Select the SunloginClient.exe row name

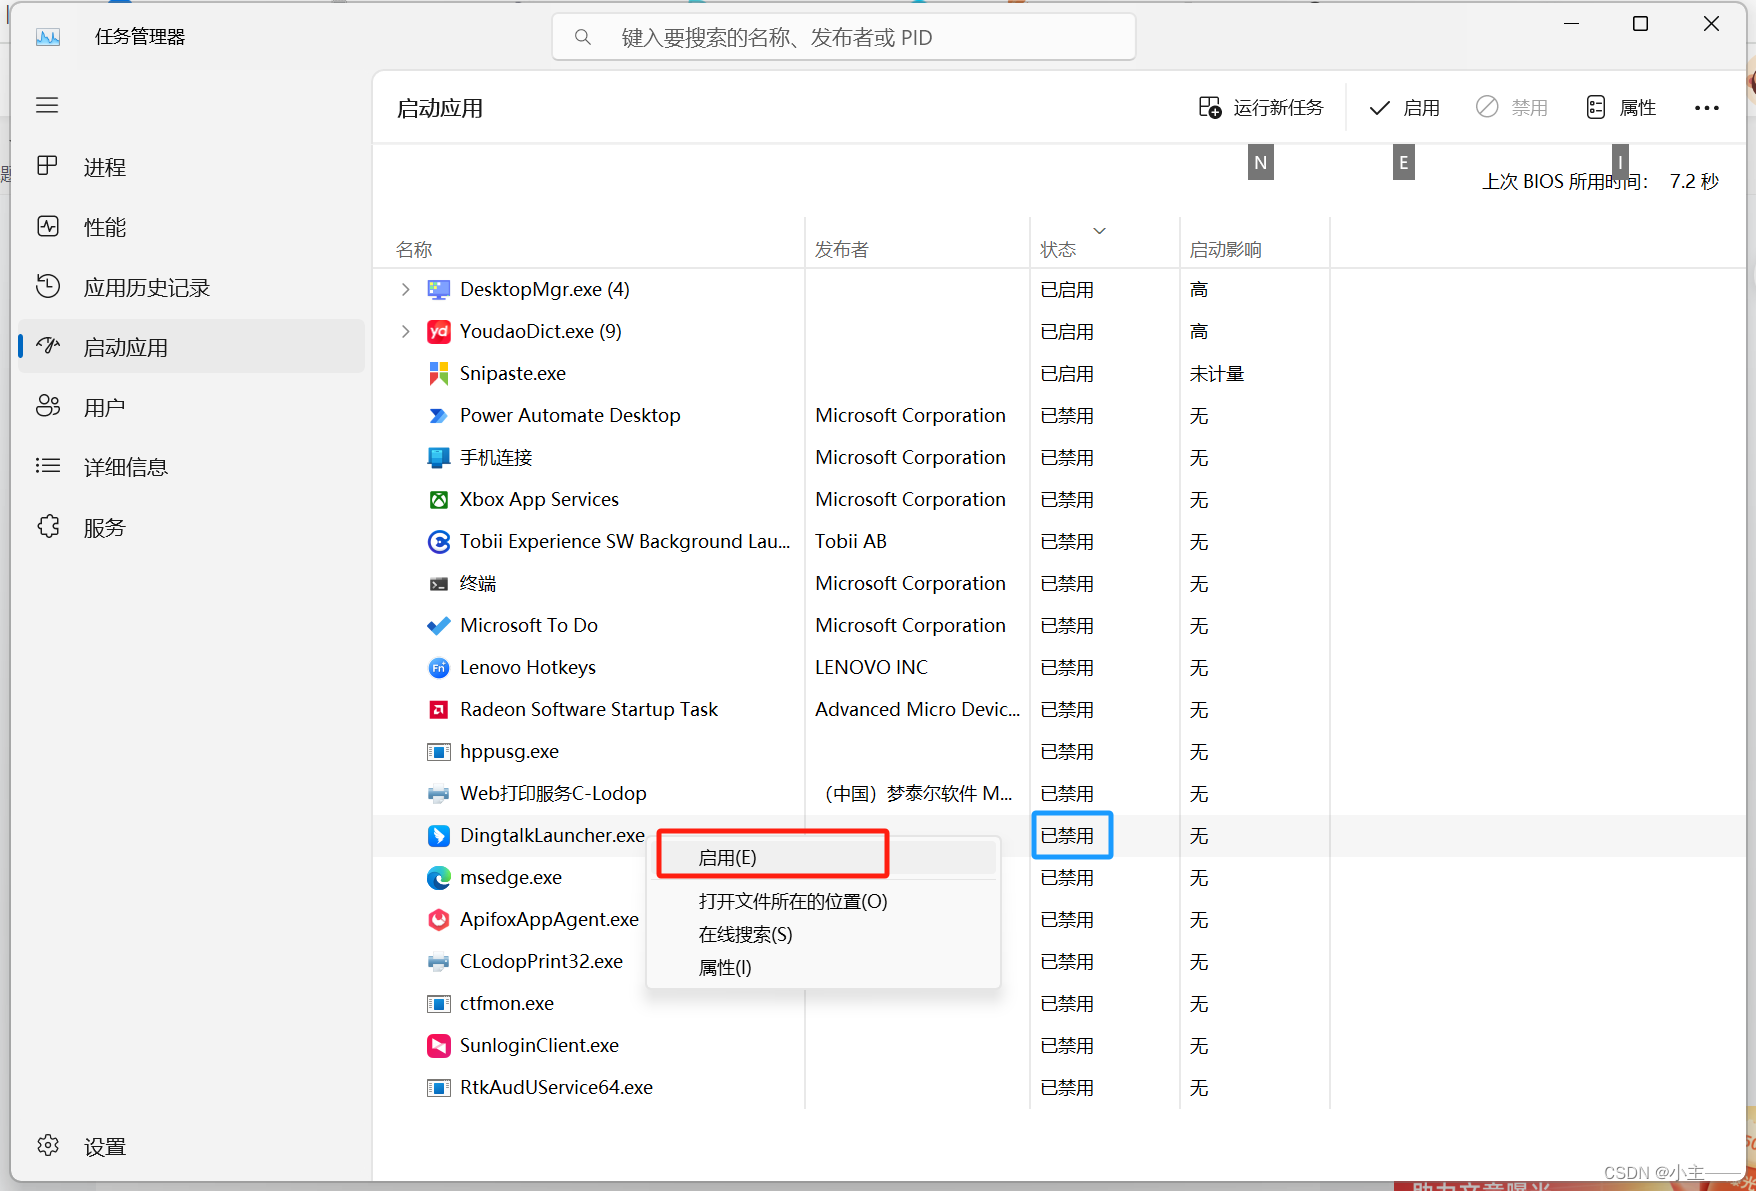click(x=539, y=1045)
